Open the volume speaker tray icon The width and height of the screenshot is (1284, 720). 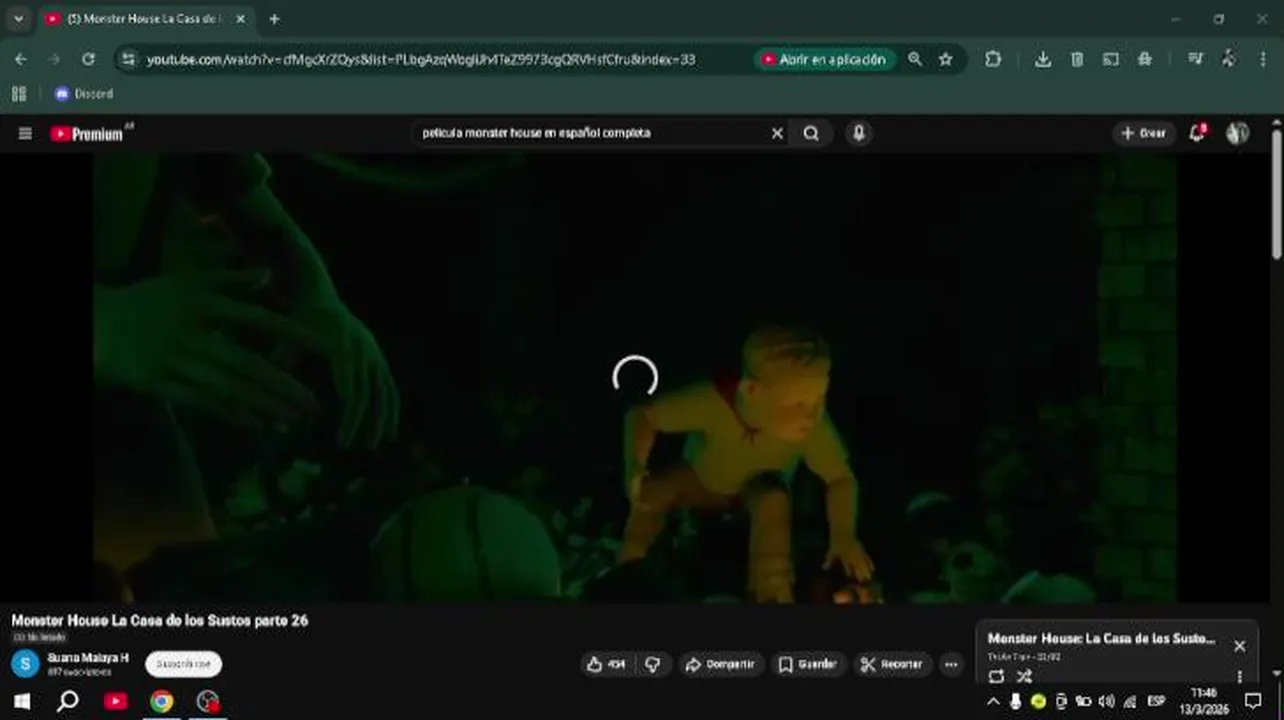(1107, 701)
